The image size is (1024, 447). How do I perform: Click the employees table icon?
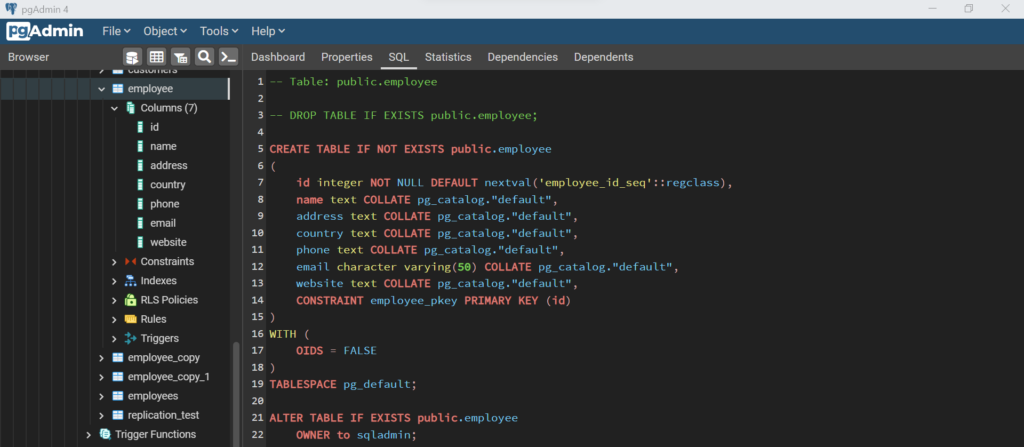coord(118,396)
